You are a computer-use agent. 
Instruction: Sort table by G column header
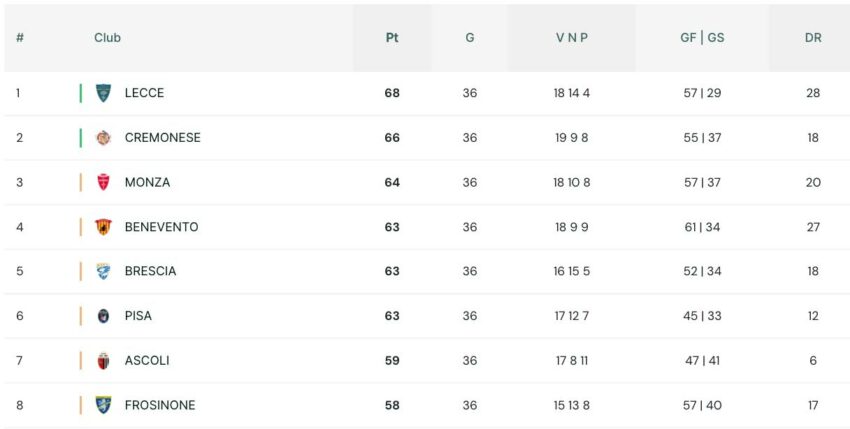(x=469, y=37)
